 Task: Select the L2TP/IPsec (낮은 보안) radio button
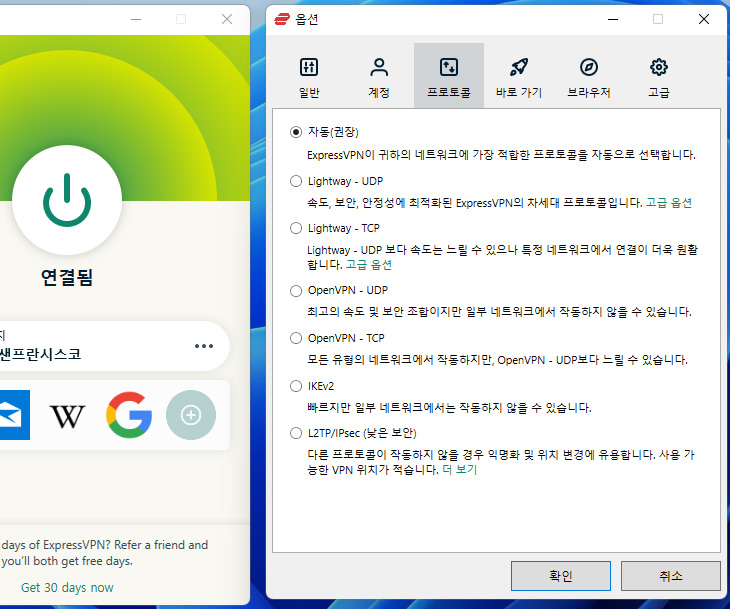coord(296,433)
